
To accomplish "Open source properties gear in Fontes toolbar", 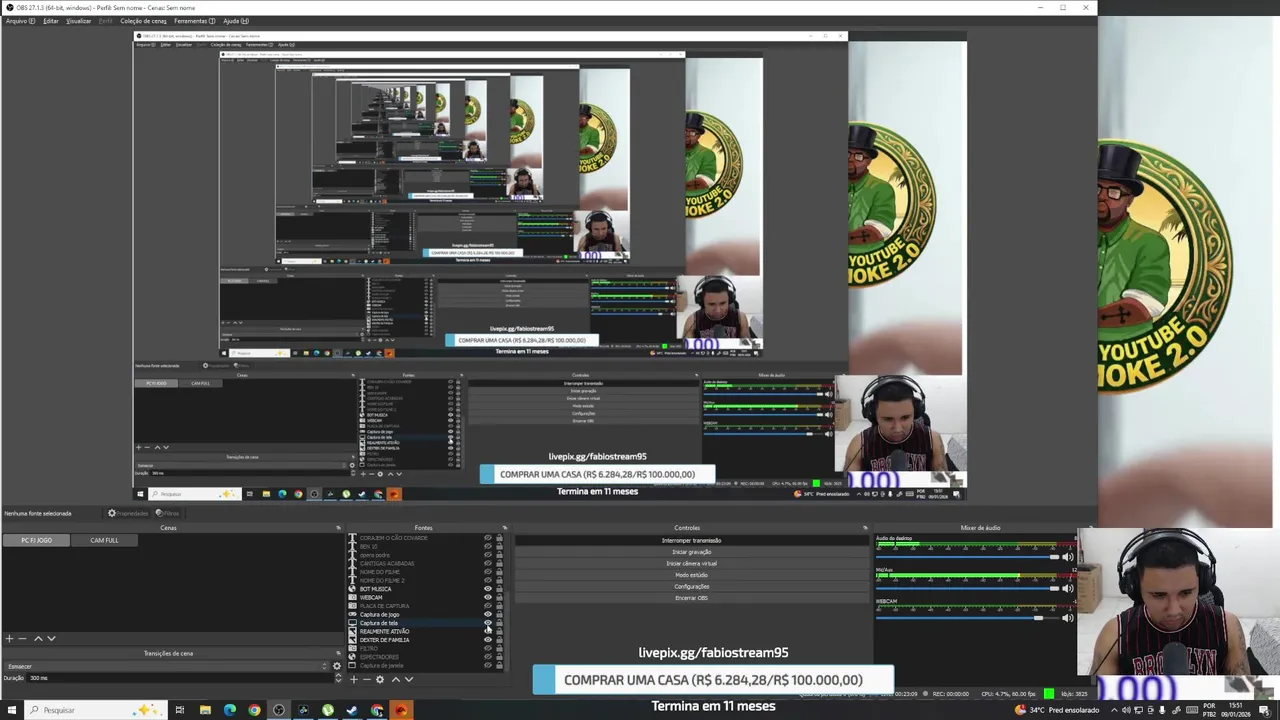I will click(380, 679).
